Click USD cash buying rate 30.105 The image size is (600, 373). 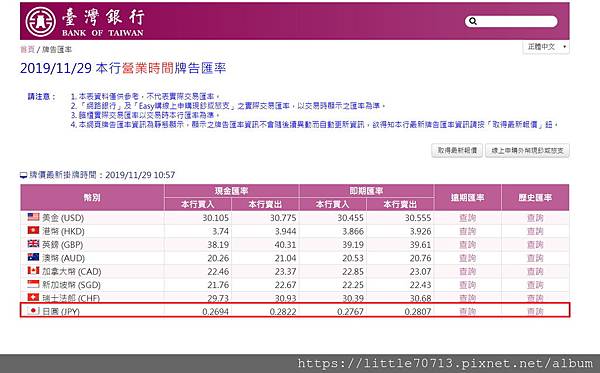[215, 218]
